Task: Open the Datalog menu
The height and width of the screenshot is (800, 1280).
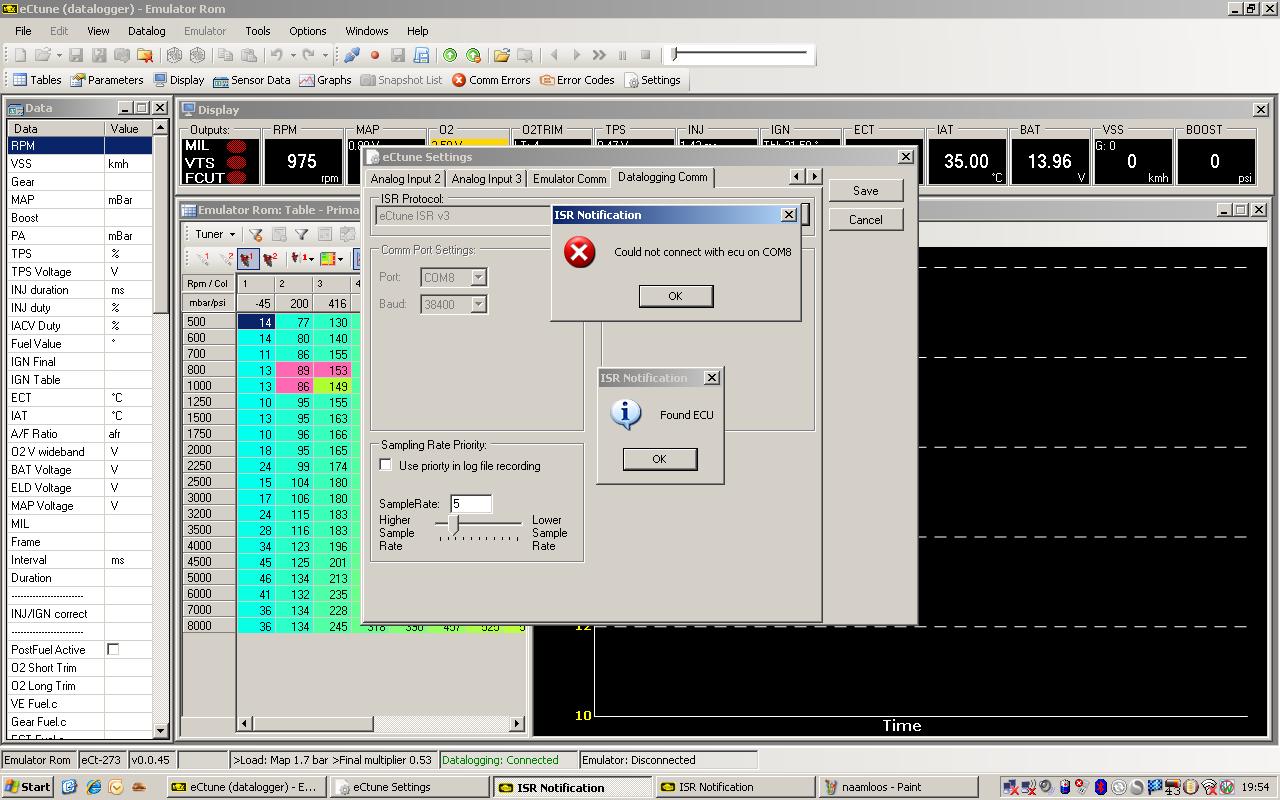Action: (x=146, y=31)
